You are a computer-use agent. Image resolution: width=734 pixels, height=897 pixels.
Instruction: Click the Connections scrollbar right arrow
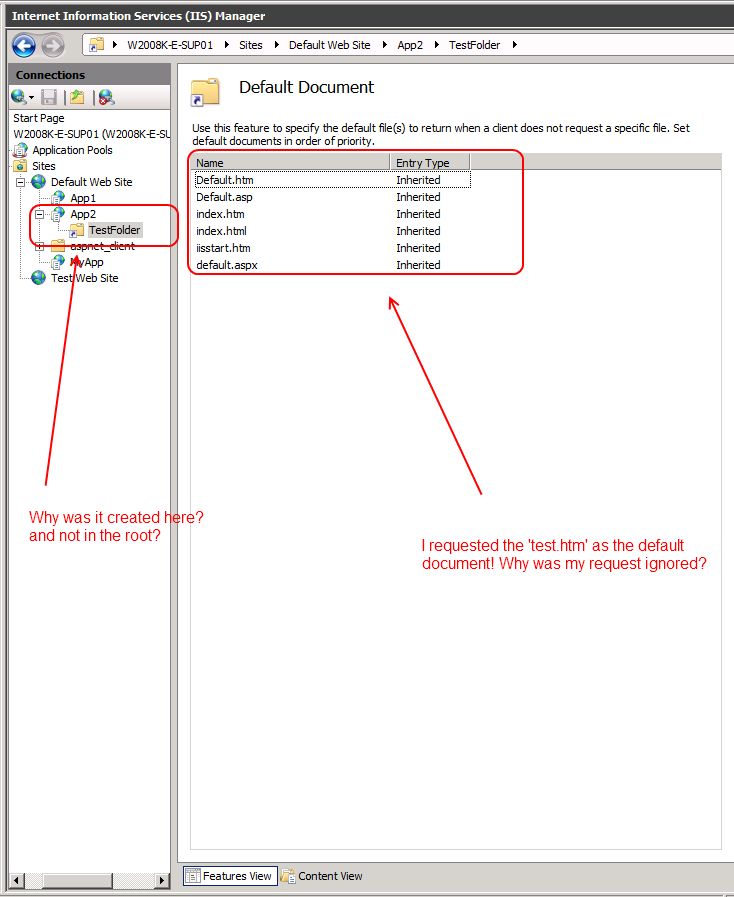coord(162,880)
